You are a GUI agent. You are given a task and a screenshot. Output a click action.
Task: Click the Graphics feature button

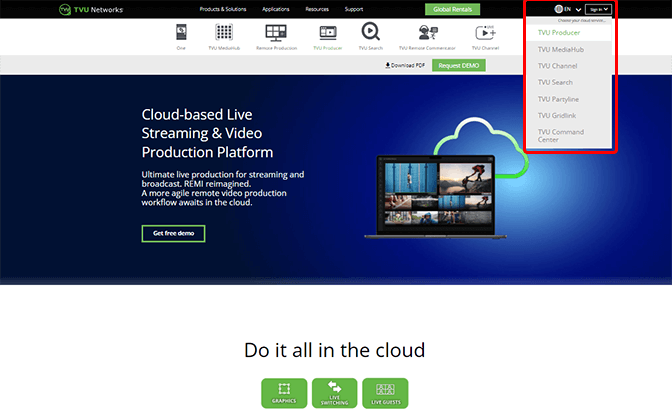[x=283, y=393]
